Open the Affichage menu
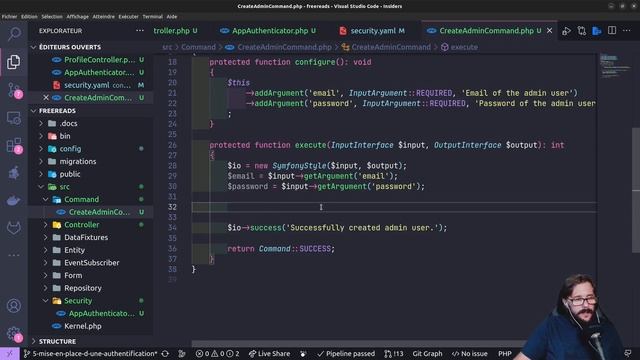Image resolution: width=640 pixels, height=360 pixels. click(x=78, y=17)
